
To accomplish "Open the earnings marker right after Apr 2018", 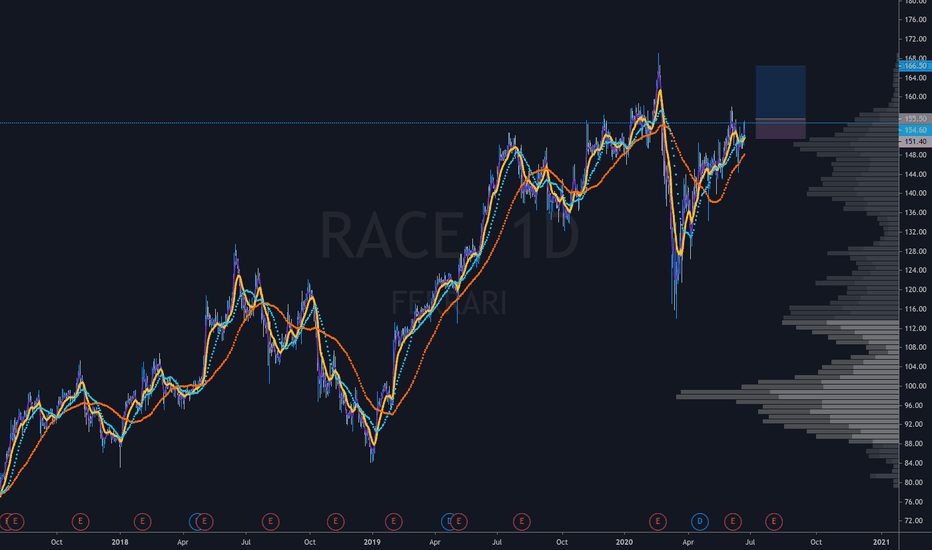I will click(204, 522).
